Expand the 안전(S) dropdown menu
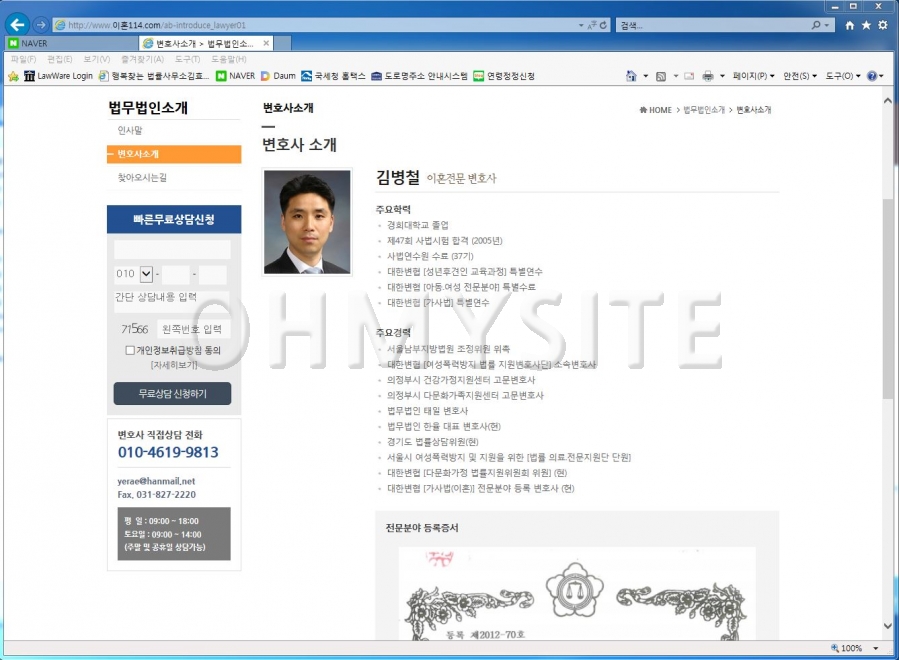899x660 pixels. coord(800,76)
